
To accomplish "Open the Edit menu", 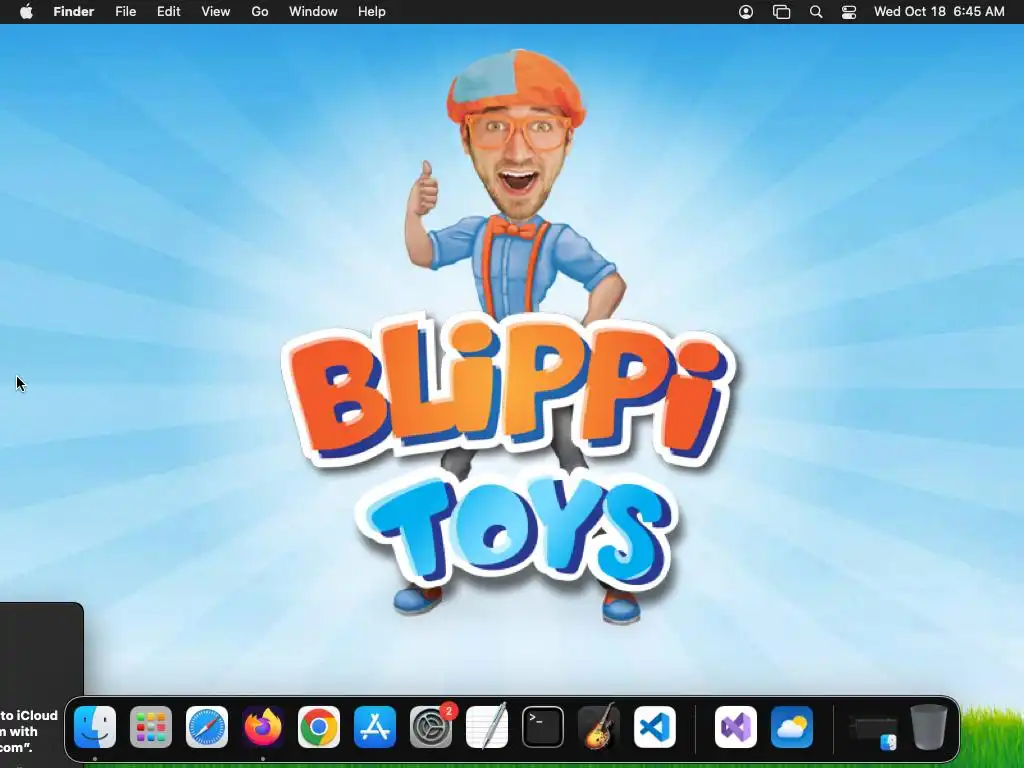I will pyautogui.click(x=168, y=12).
